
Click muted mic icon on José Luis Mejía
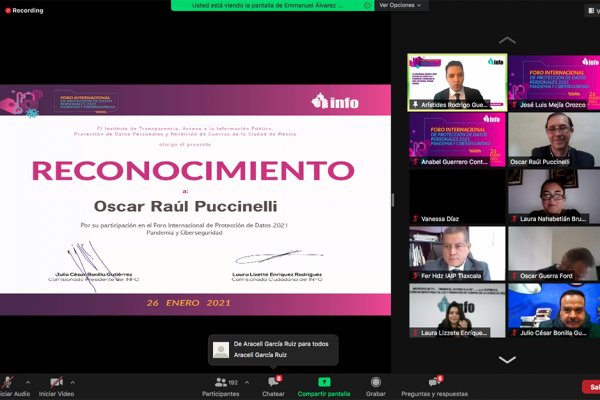[x=514, y=104]
